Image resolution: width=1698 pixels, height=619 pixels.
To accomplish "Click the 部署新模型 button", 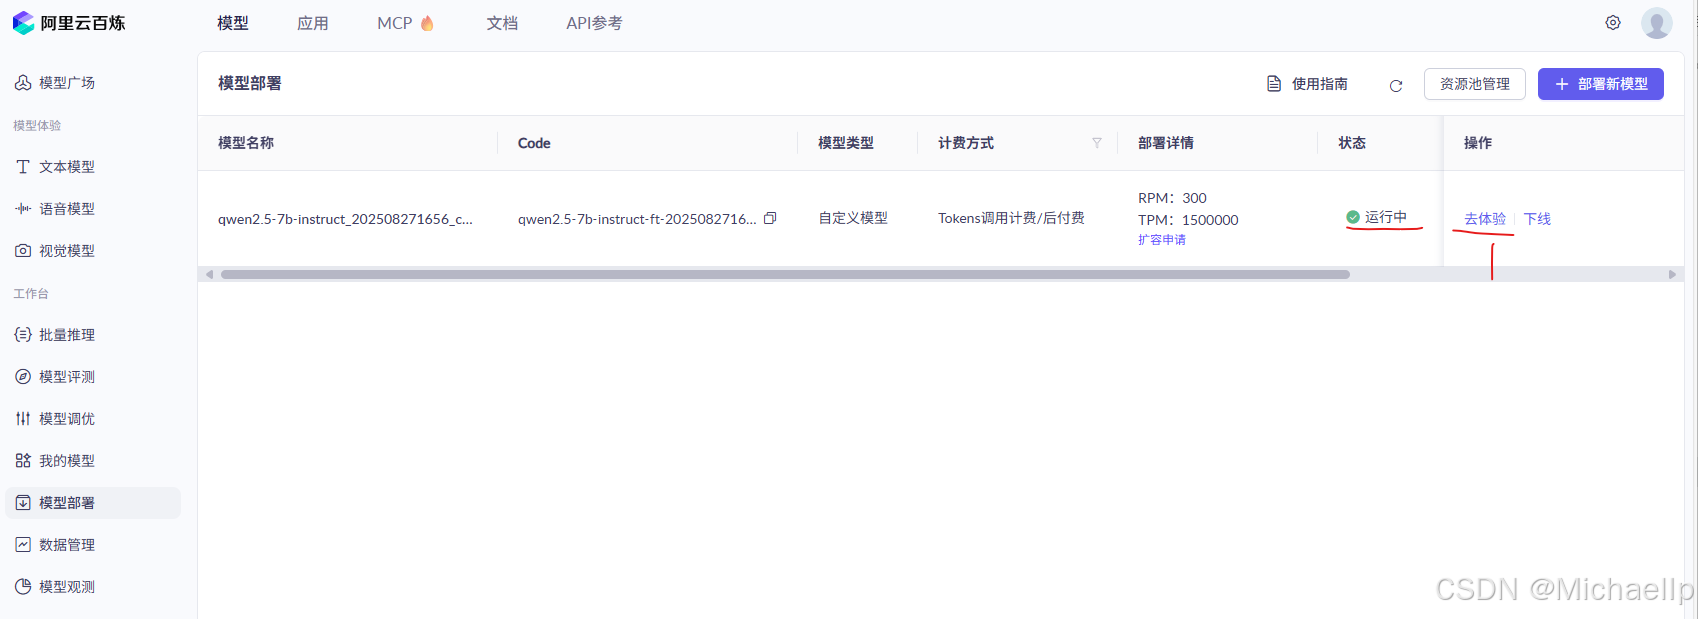I will [1601, 84].
